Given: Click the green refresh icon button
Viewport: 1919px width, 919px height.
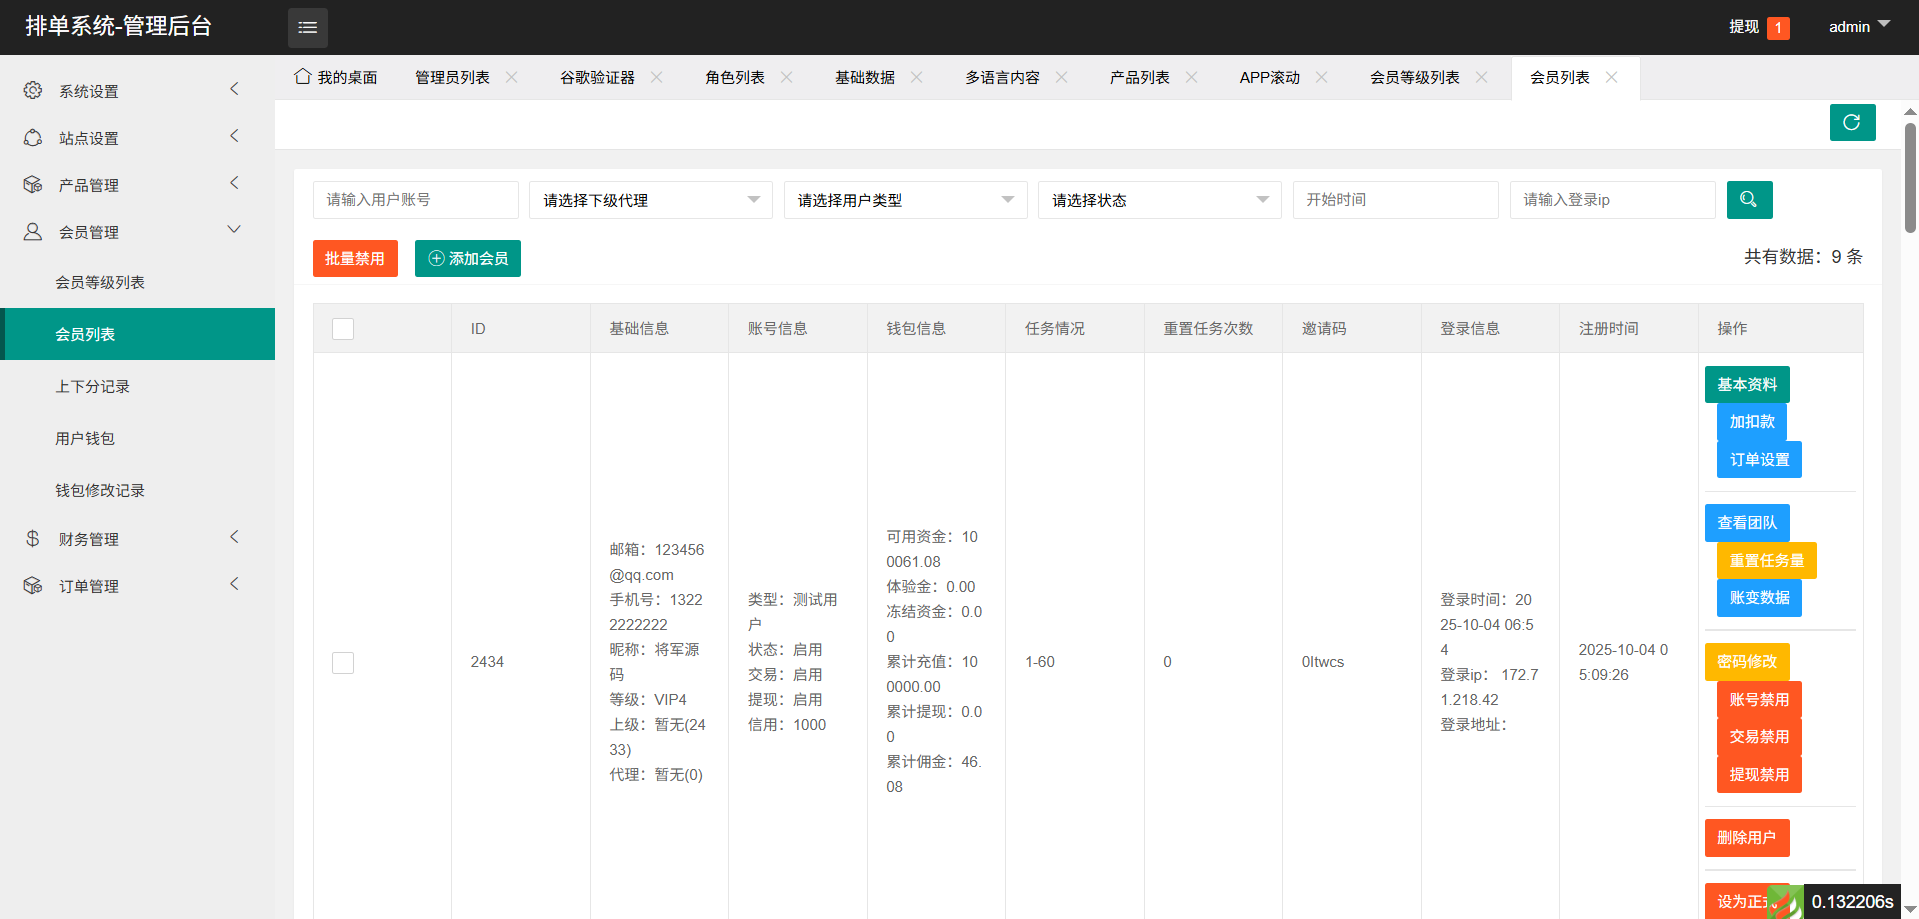Looking at the screenshot, I should click(x=1852, y=123).
